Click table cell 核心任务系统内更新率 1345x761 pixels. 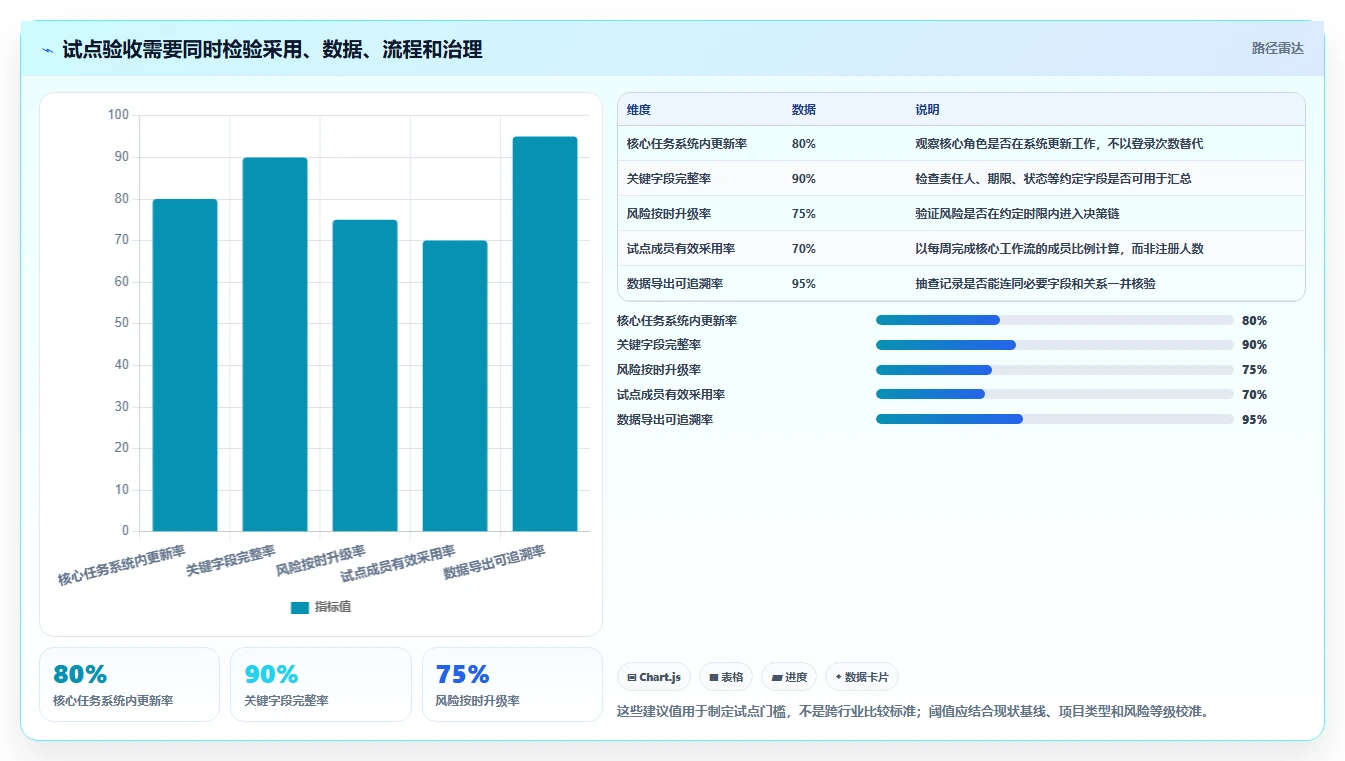(687, 144)
